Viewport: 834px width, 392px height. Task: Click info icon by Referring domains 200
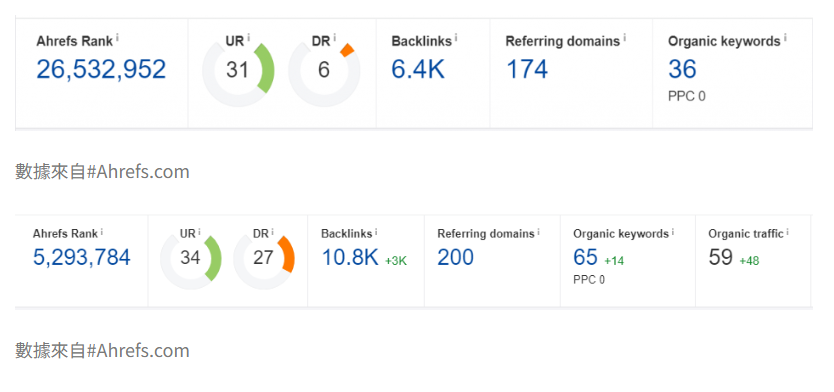click(x=538, y=231)
